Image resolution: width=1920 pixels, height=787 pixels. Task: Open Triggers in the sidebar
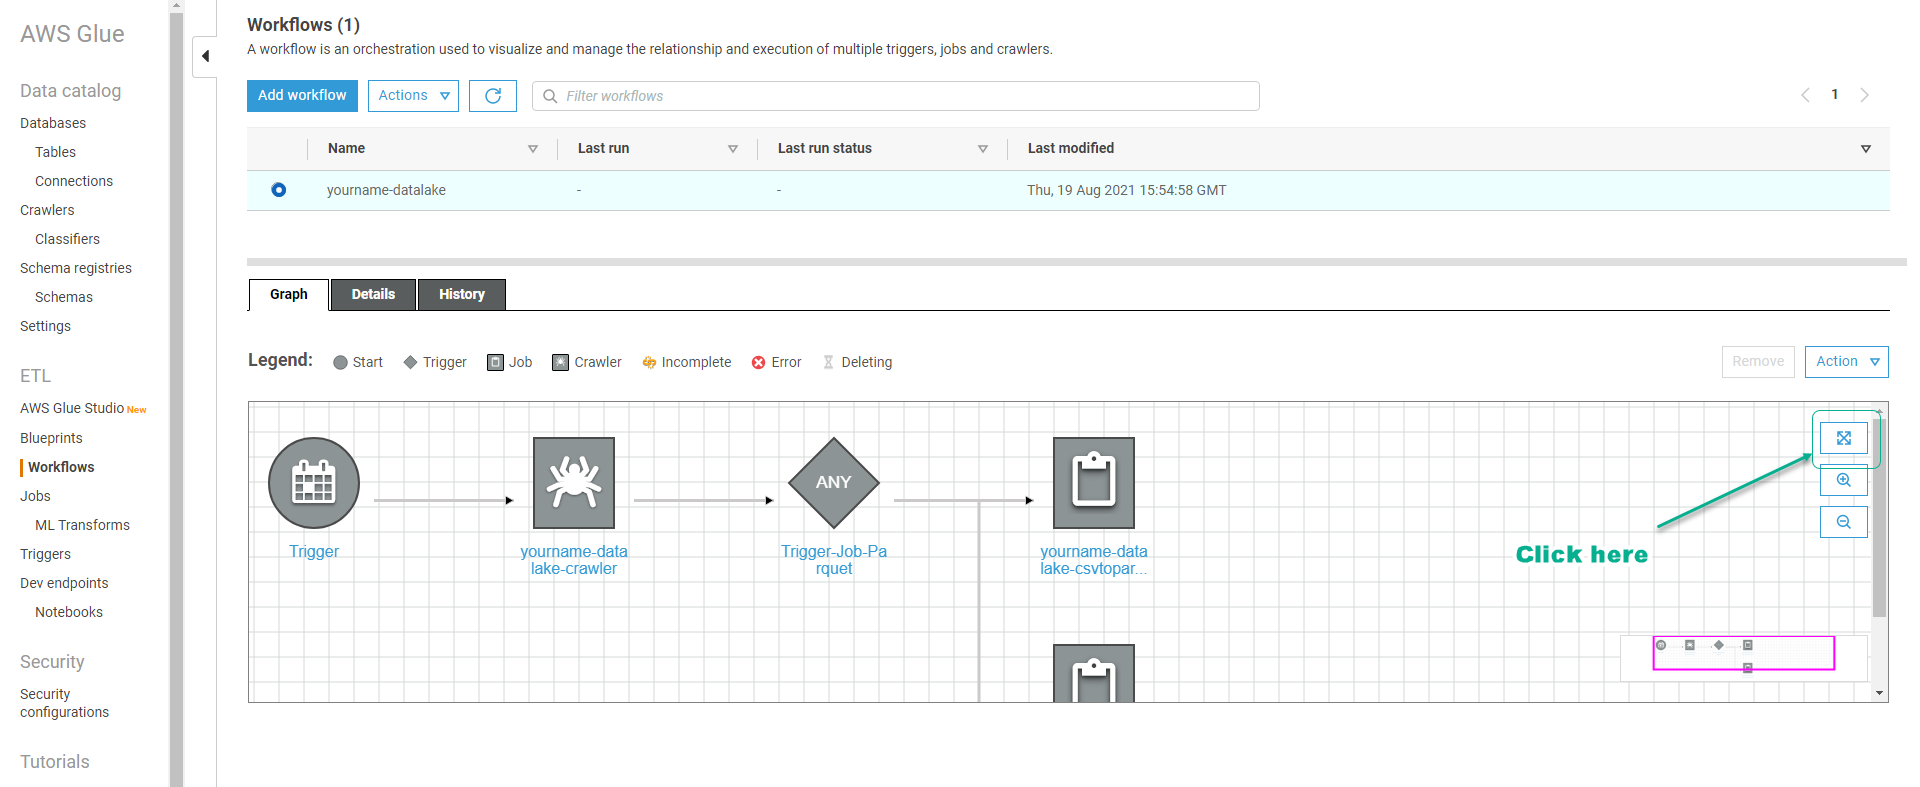tap(45, 554)
